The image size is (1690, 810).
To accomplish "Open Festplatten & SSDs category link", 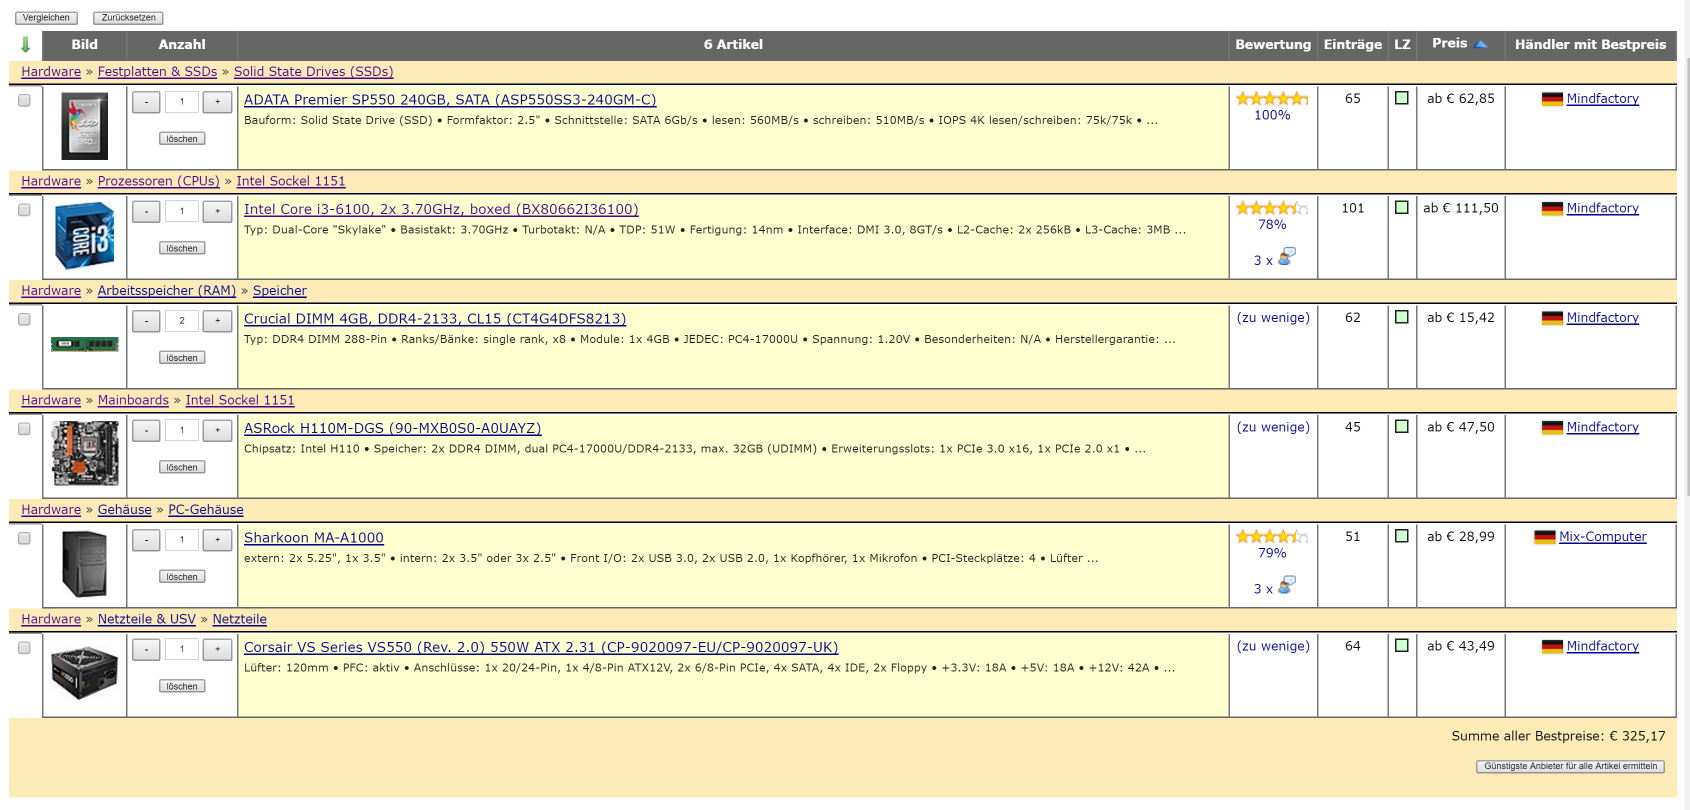I will [157, 72].
